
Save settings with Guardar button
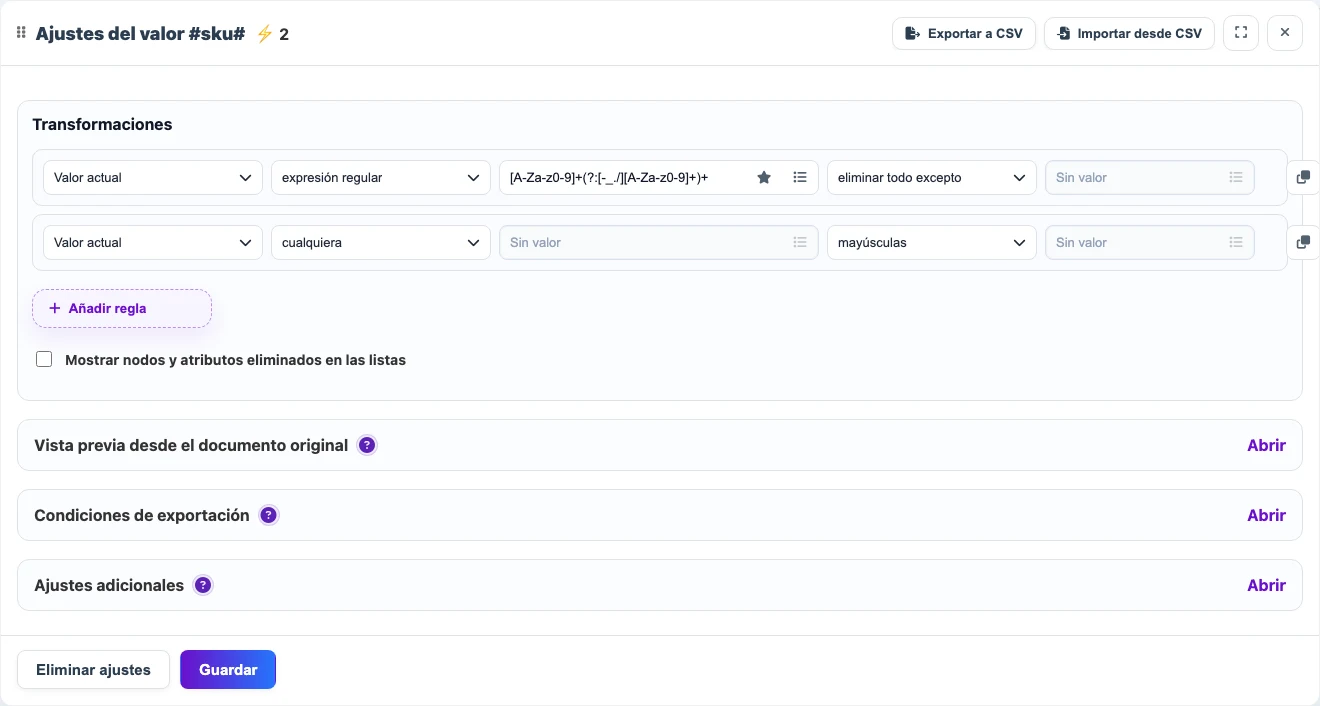point(228,670)
